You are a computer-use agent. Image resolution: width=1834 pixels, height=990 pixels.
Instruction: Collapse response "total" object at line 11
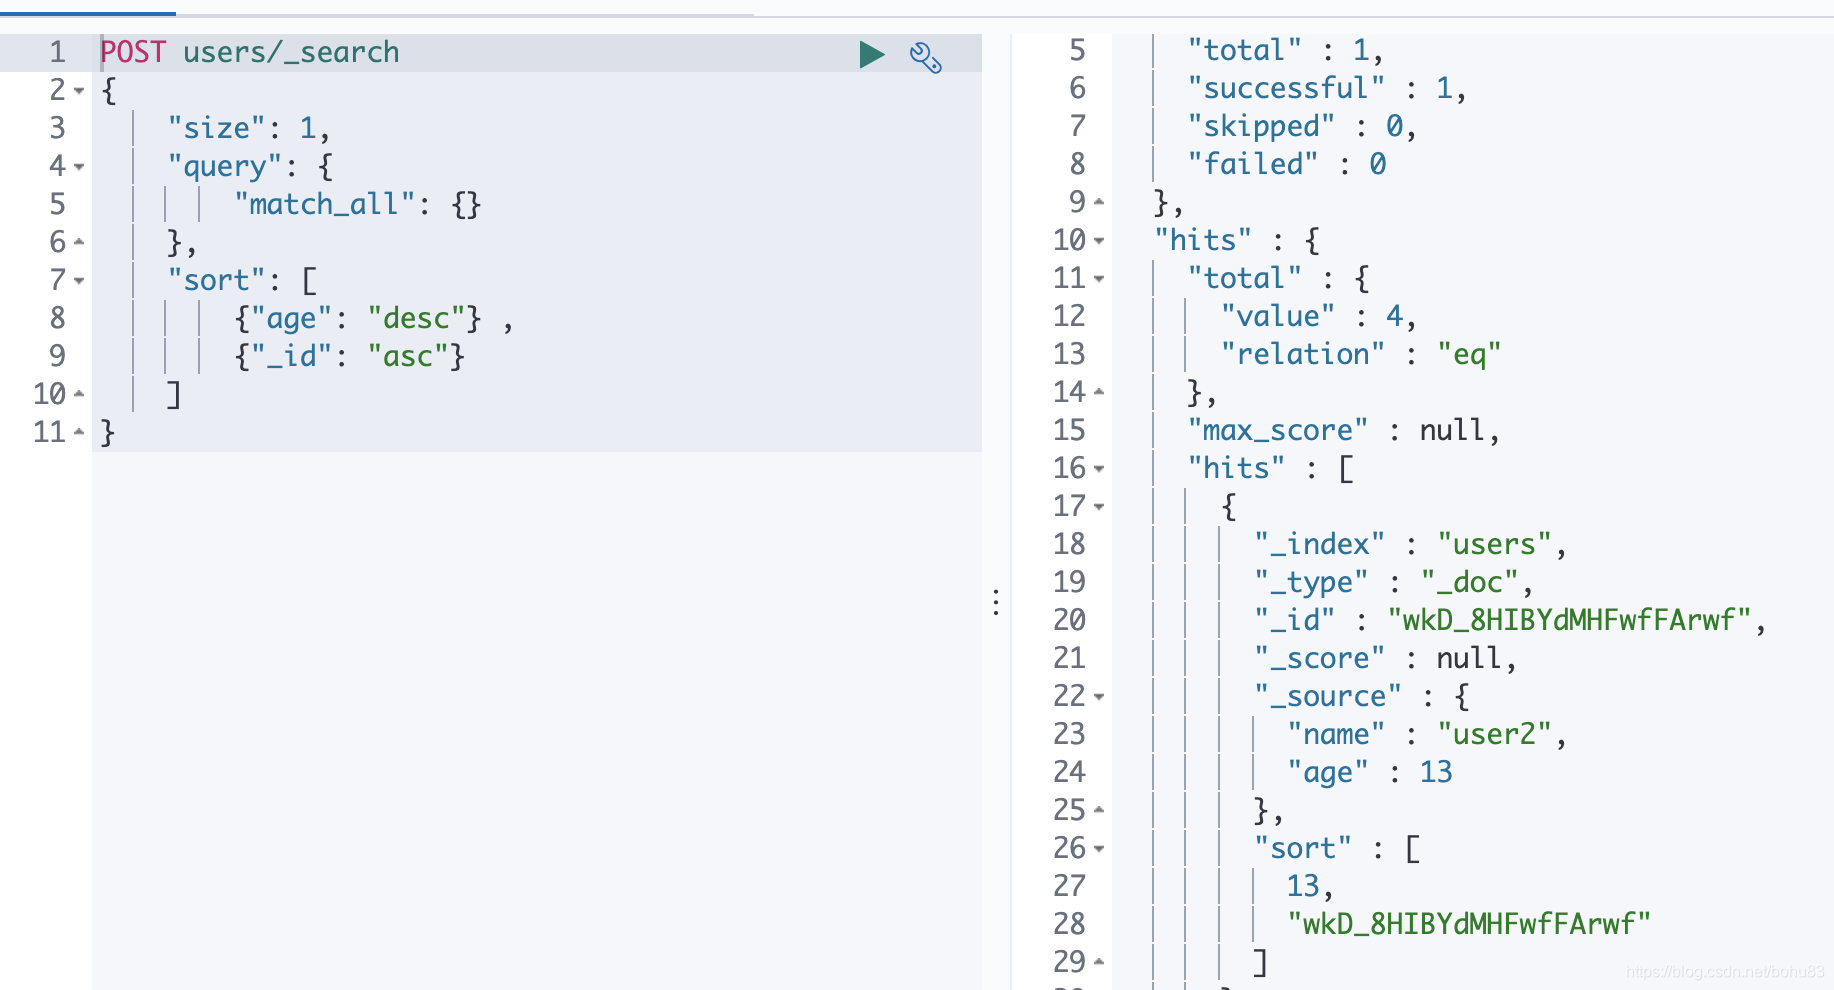[x=1099, y=279]
